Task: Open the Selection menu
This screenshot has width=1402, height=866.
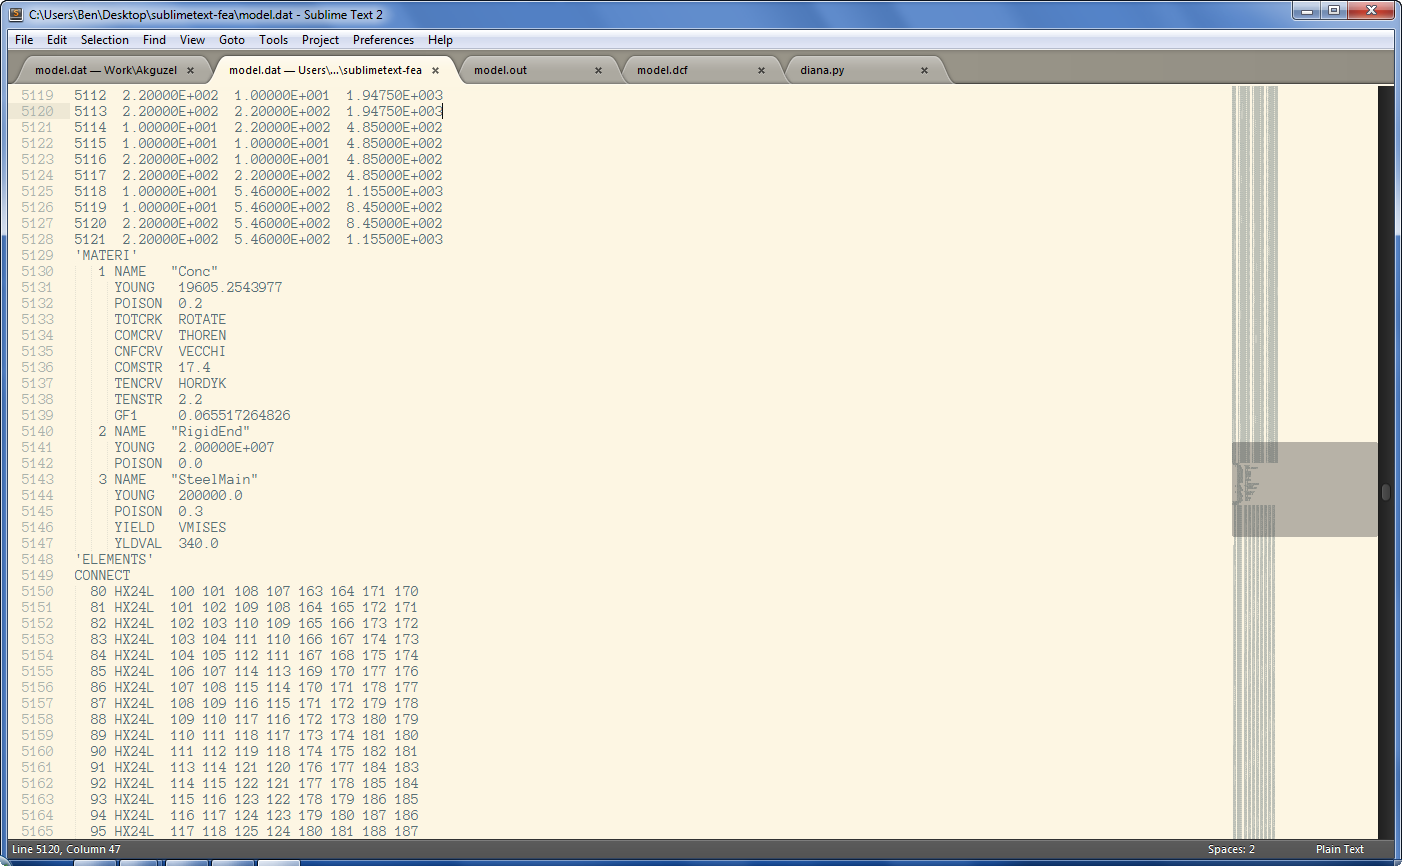Action: tap(104, 40)
